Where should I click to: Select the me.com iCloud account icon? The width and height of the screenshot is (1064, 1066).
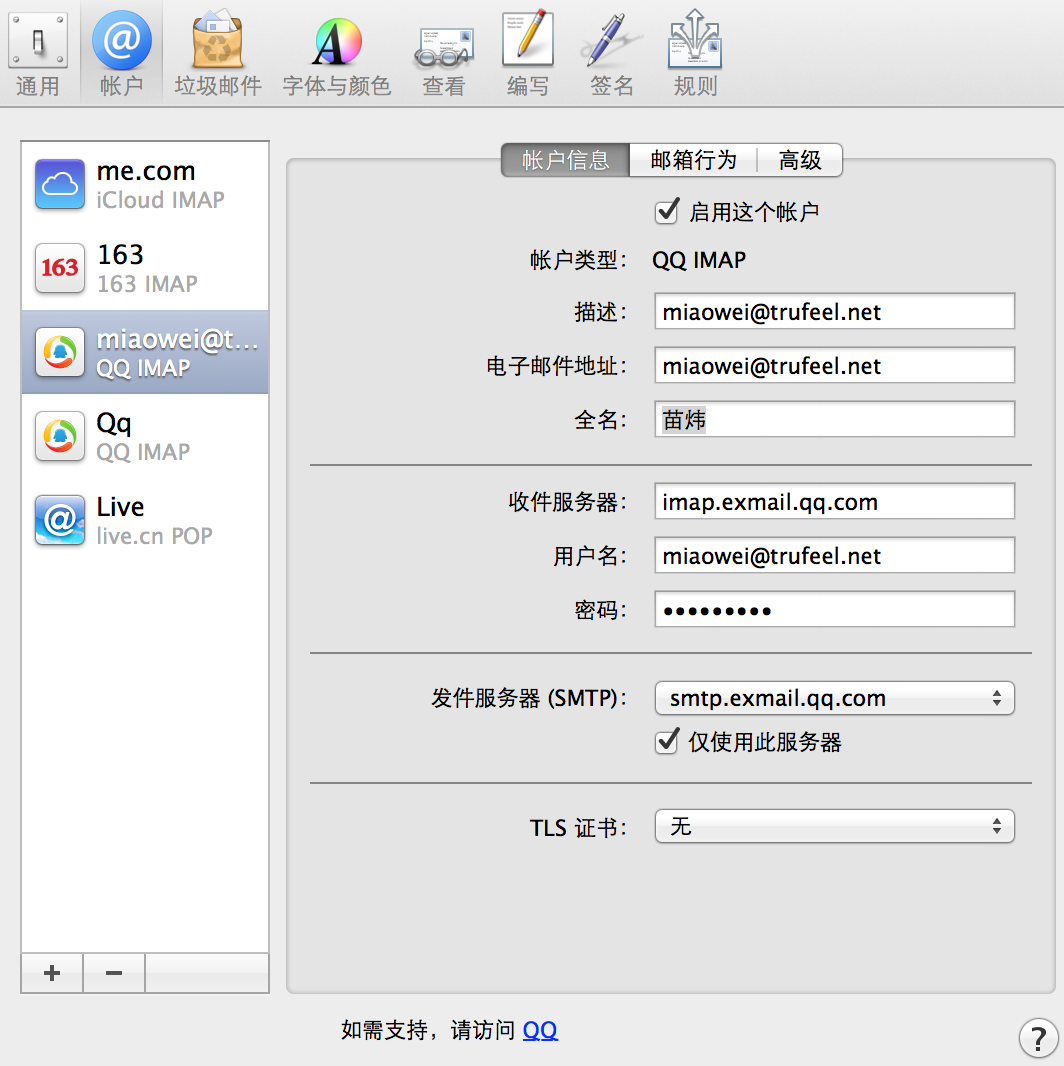(59, 184)
